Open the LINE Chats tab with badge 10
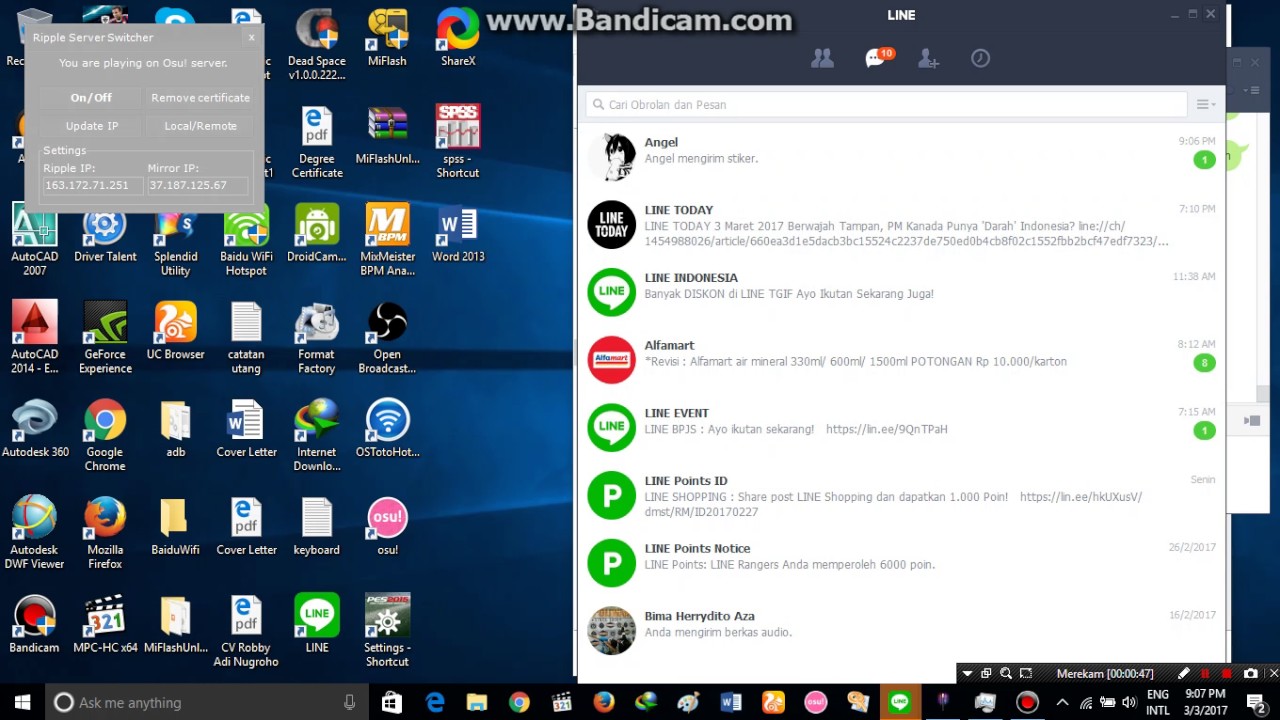This screenshot has width=1280, height=720. coord(878,58)
